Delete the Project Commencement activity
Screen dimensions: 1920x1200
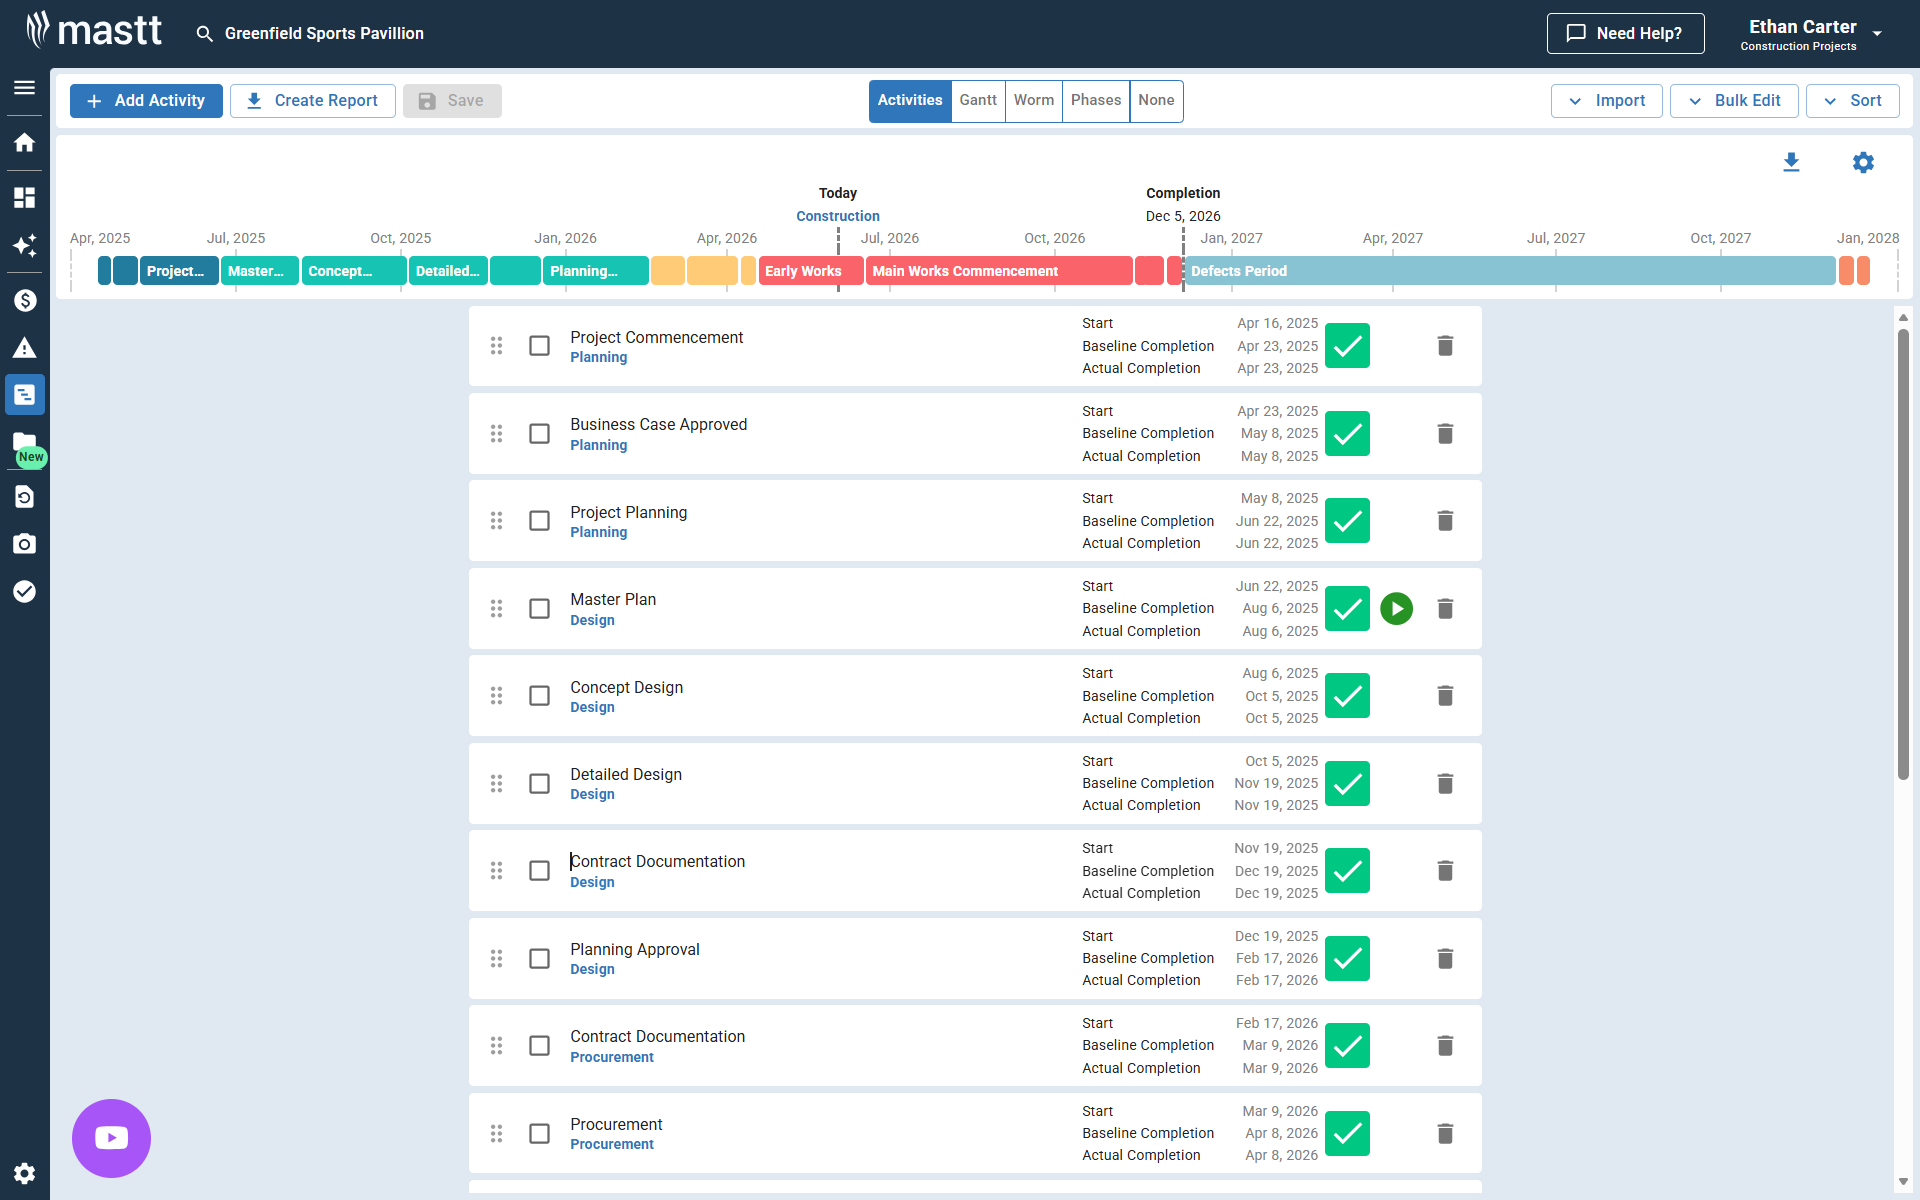(x=1445, y=346)
